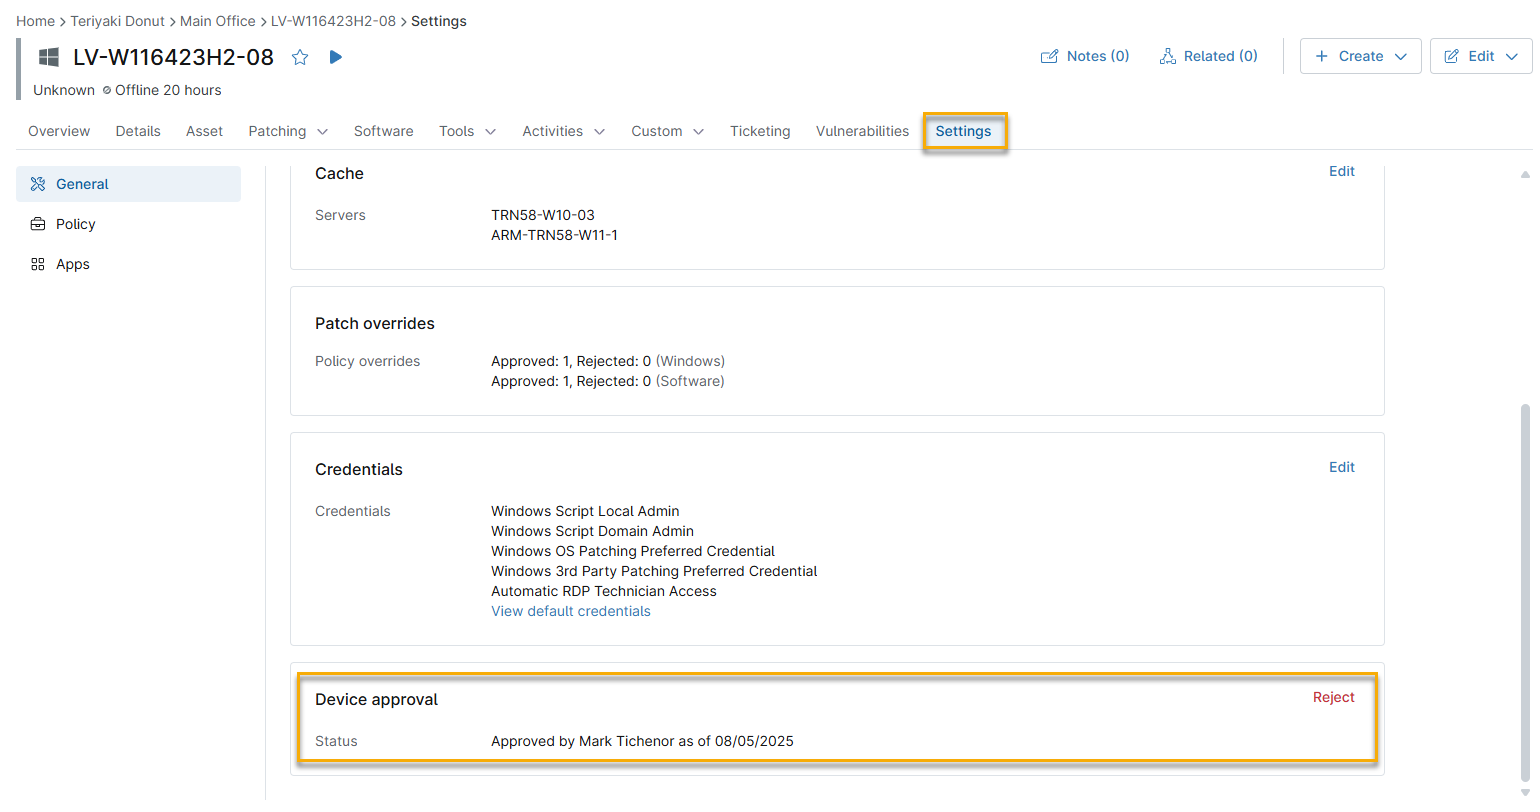Viewport: 1540px width, 812px height.
Task: Click the Windows logo icon in the header
Action: (49, 58)
